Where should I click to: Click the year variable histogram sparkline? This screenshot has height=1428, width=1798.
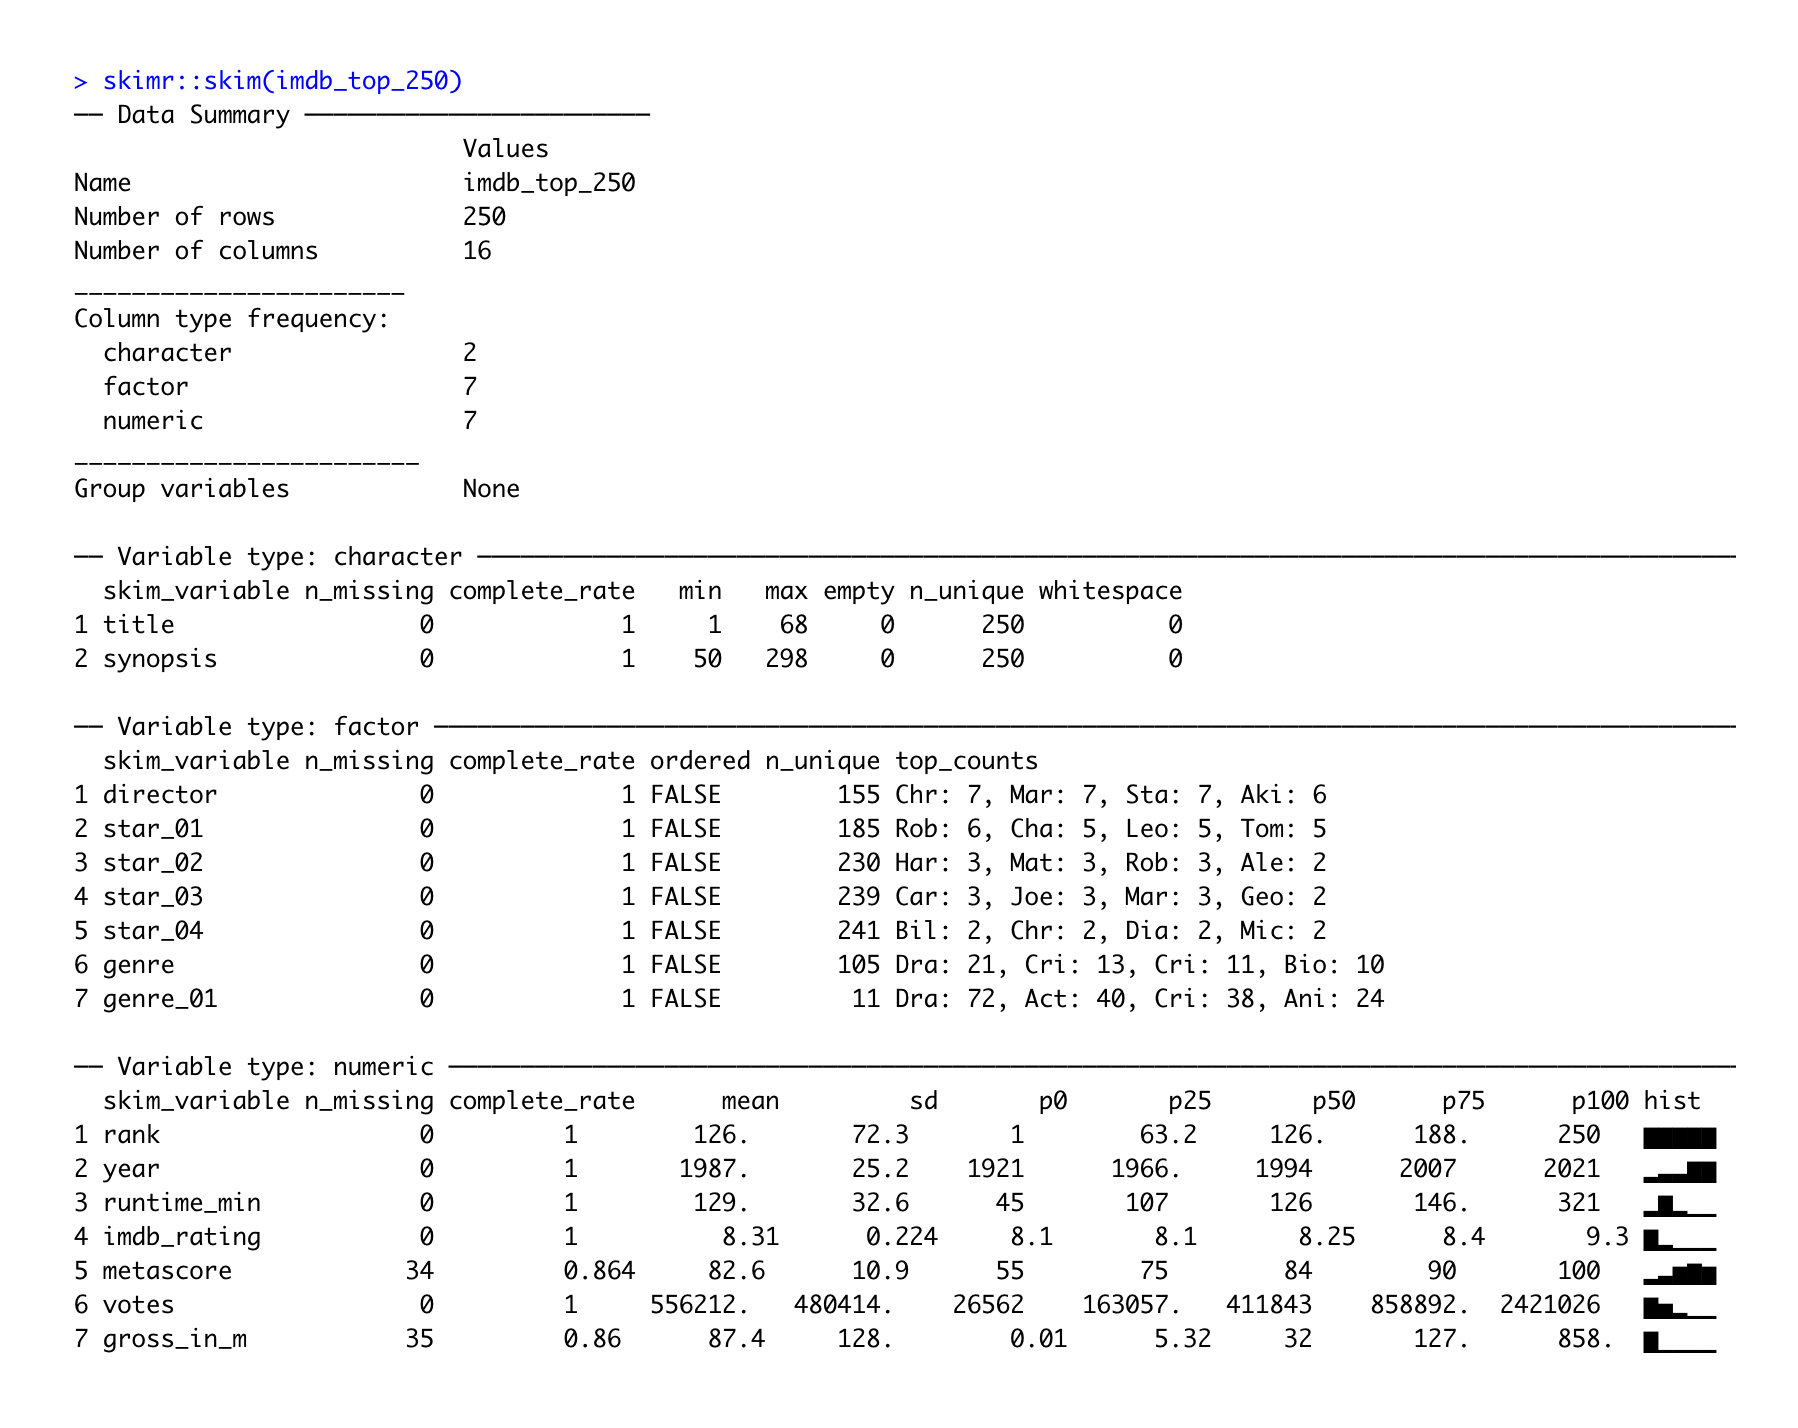(x=1679, y=1171)
